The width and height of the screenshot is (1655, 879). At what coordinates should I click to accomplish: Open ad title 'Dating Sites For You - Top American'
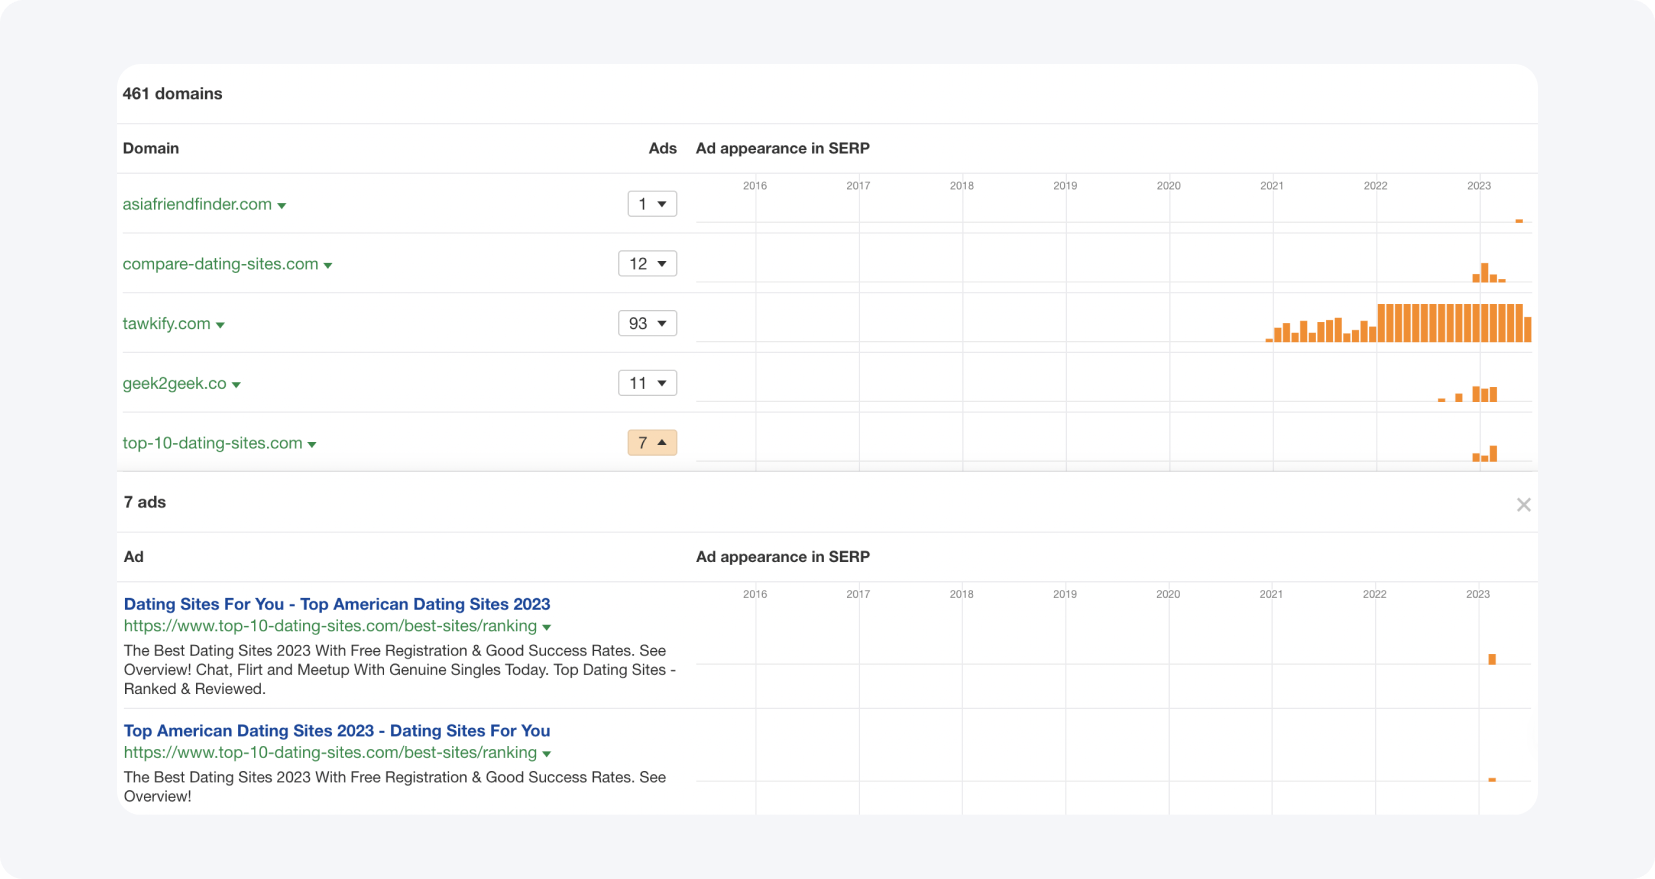(337, 604)
